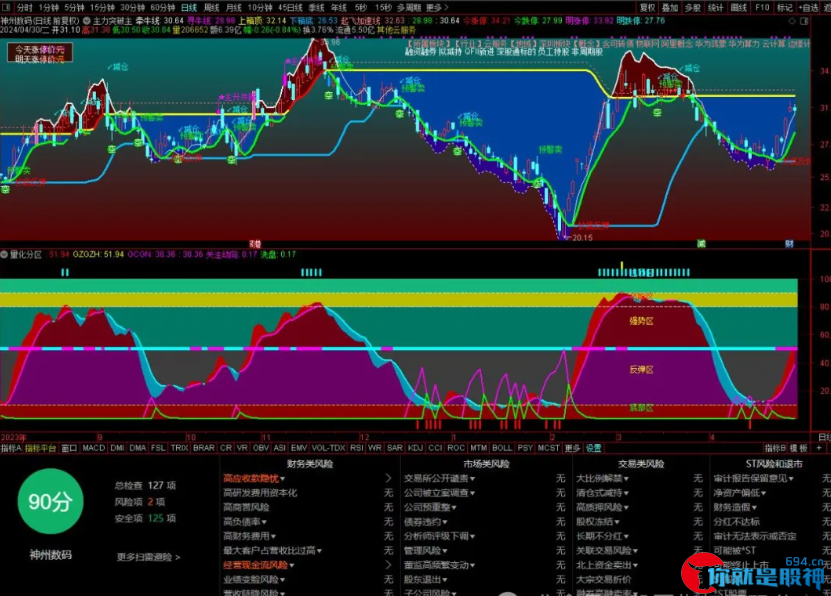Select the 年线 yearly period
This screenshot has width=831, height=596.
(x=339, y=7)
